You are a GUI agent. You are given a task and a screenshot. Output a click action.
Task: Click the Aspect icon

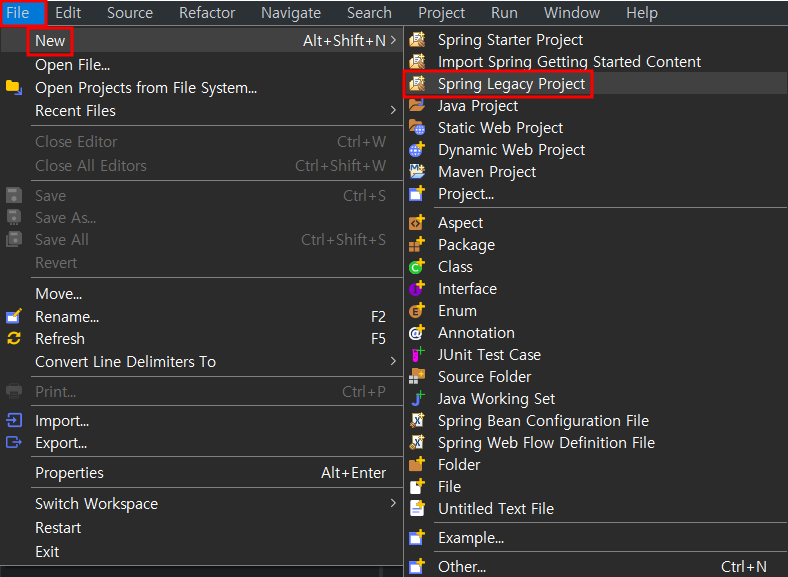417,222
